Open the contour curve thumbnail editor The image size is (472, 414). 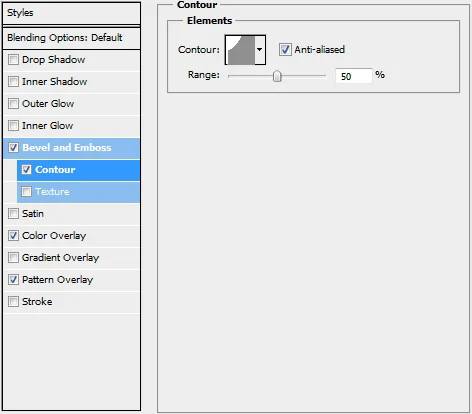(240, 50)
